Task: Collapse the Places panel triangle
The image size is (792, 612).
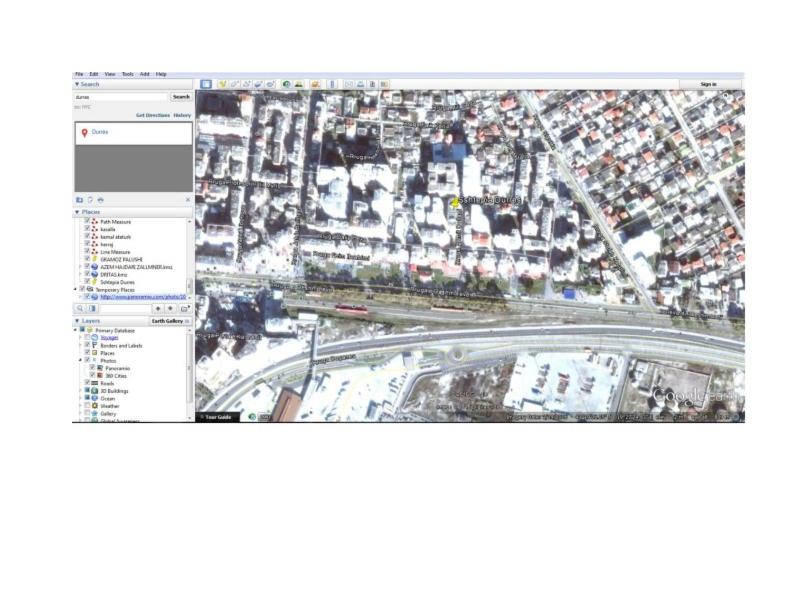Action: 77,212
